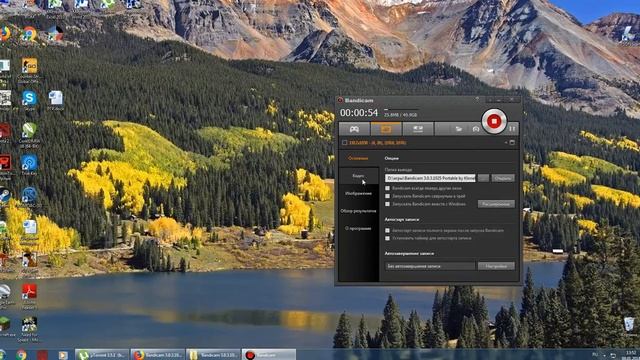Open the Видео section in sidebar
Screen dimensions: 640x360
point(358,176)
